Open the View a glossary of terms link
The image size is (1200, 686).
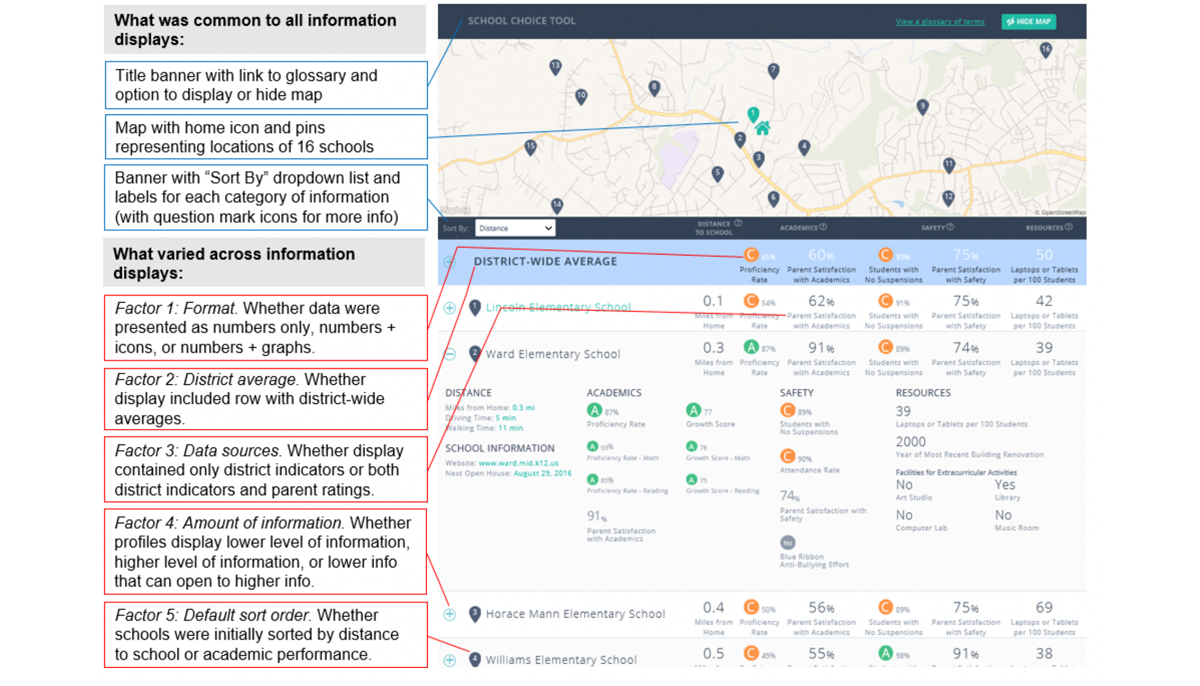point(939,22)
